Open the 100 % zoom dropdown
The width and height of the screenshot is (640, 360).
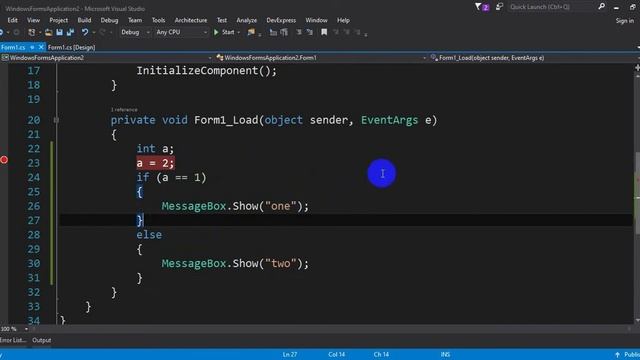26,329
